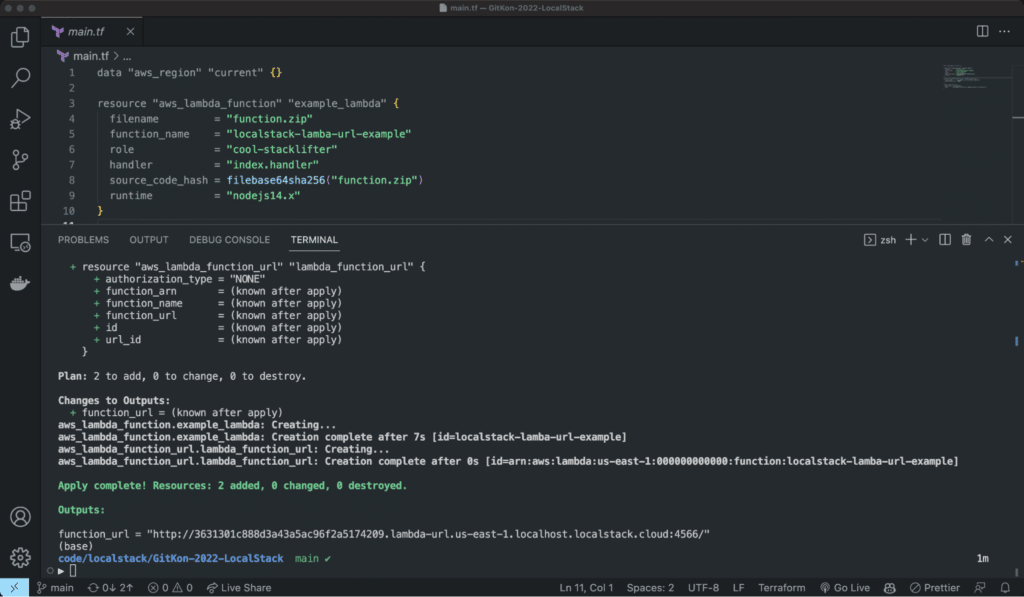Change language mode Terraform
This screenshot has width=1024, height=597.
[x=782, y=588]
